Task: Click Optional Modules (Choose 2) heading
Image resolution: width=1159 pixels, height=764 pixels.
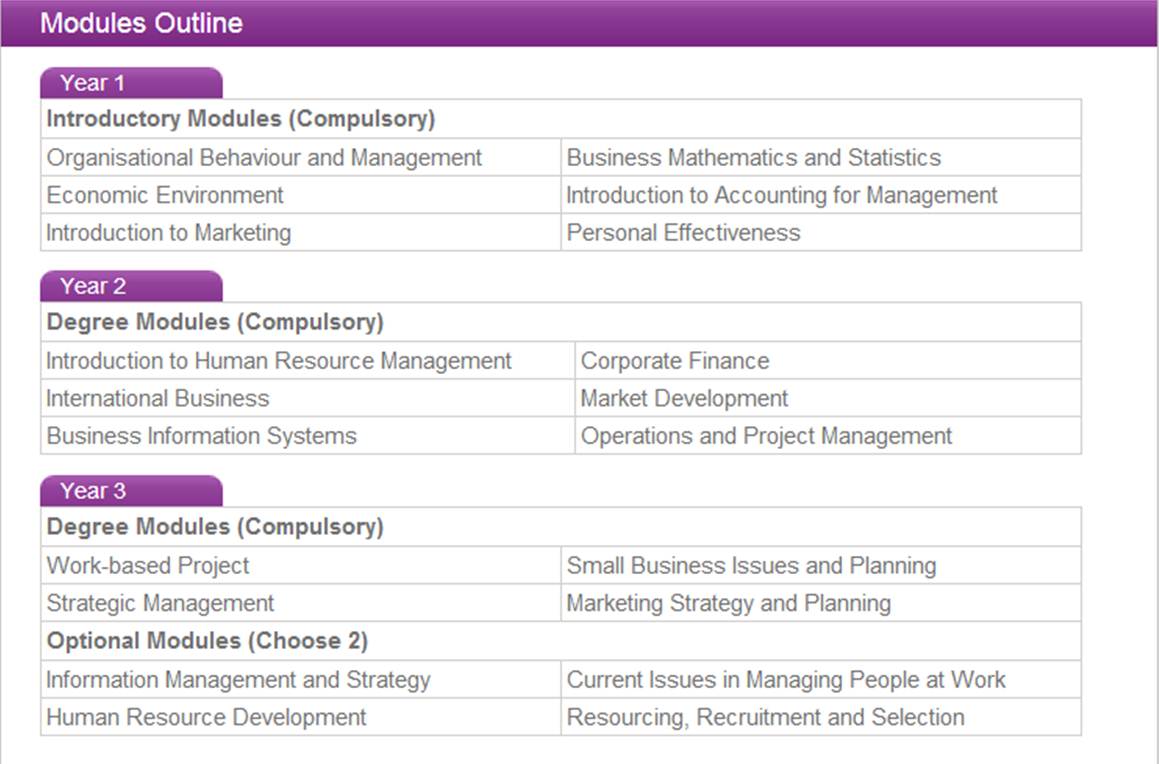Action: tap(207, 641)
